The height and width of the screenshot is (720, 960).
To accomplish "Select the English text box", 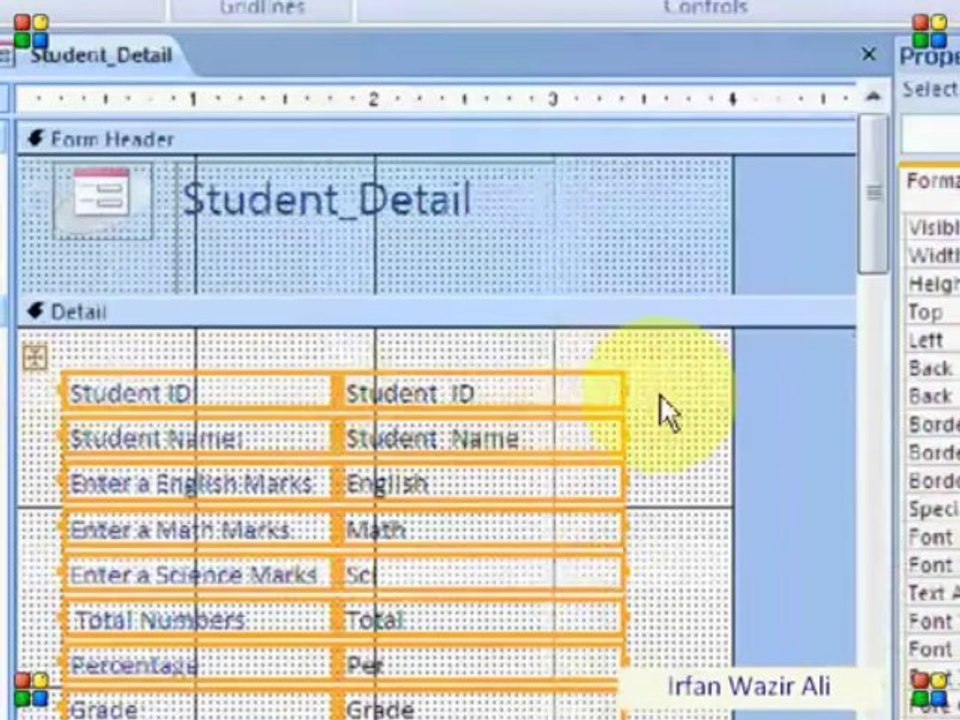I will [x=482, y=484].
